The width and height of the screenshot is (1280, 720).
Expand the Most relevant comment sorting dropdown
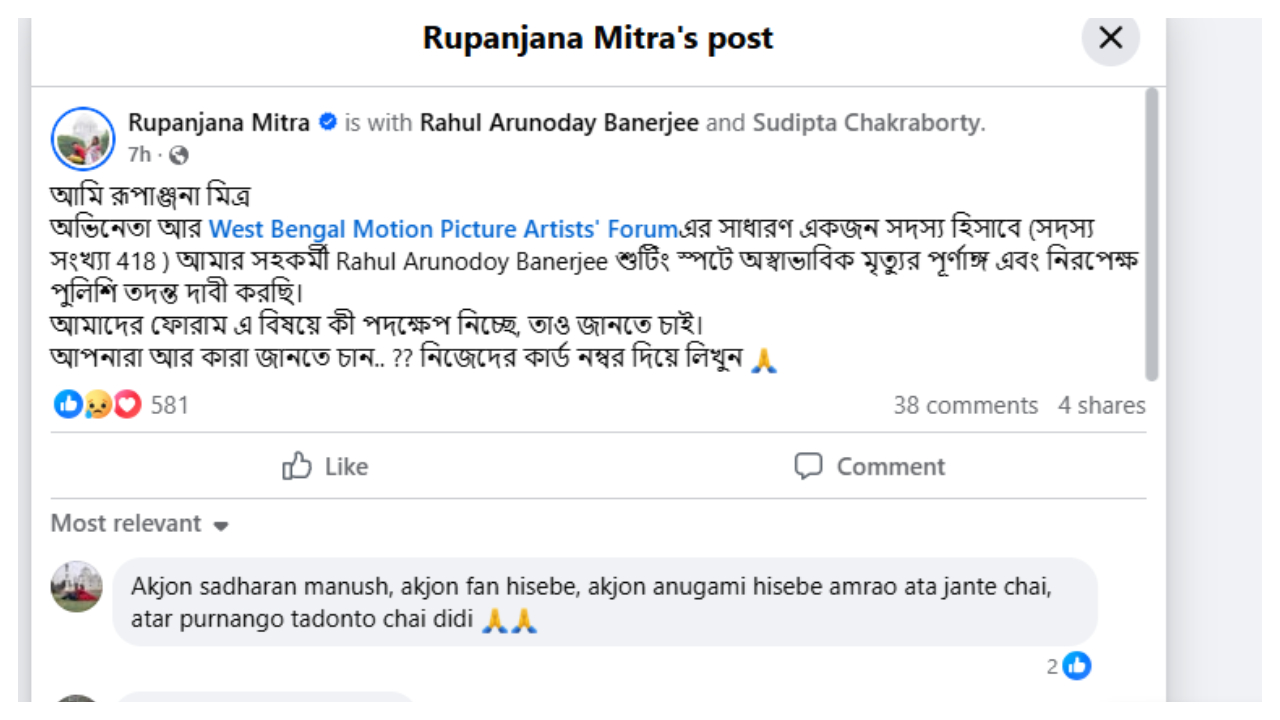coord(140,524)
